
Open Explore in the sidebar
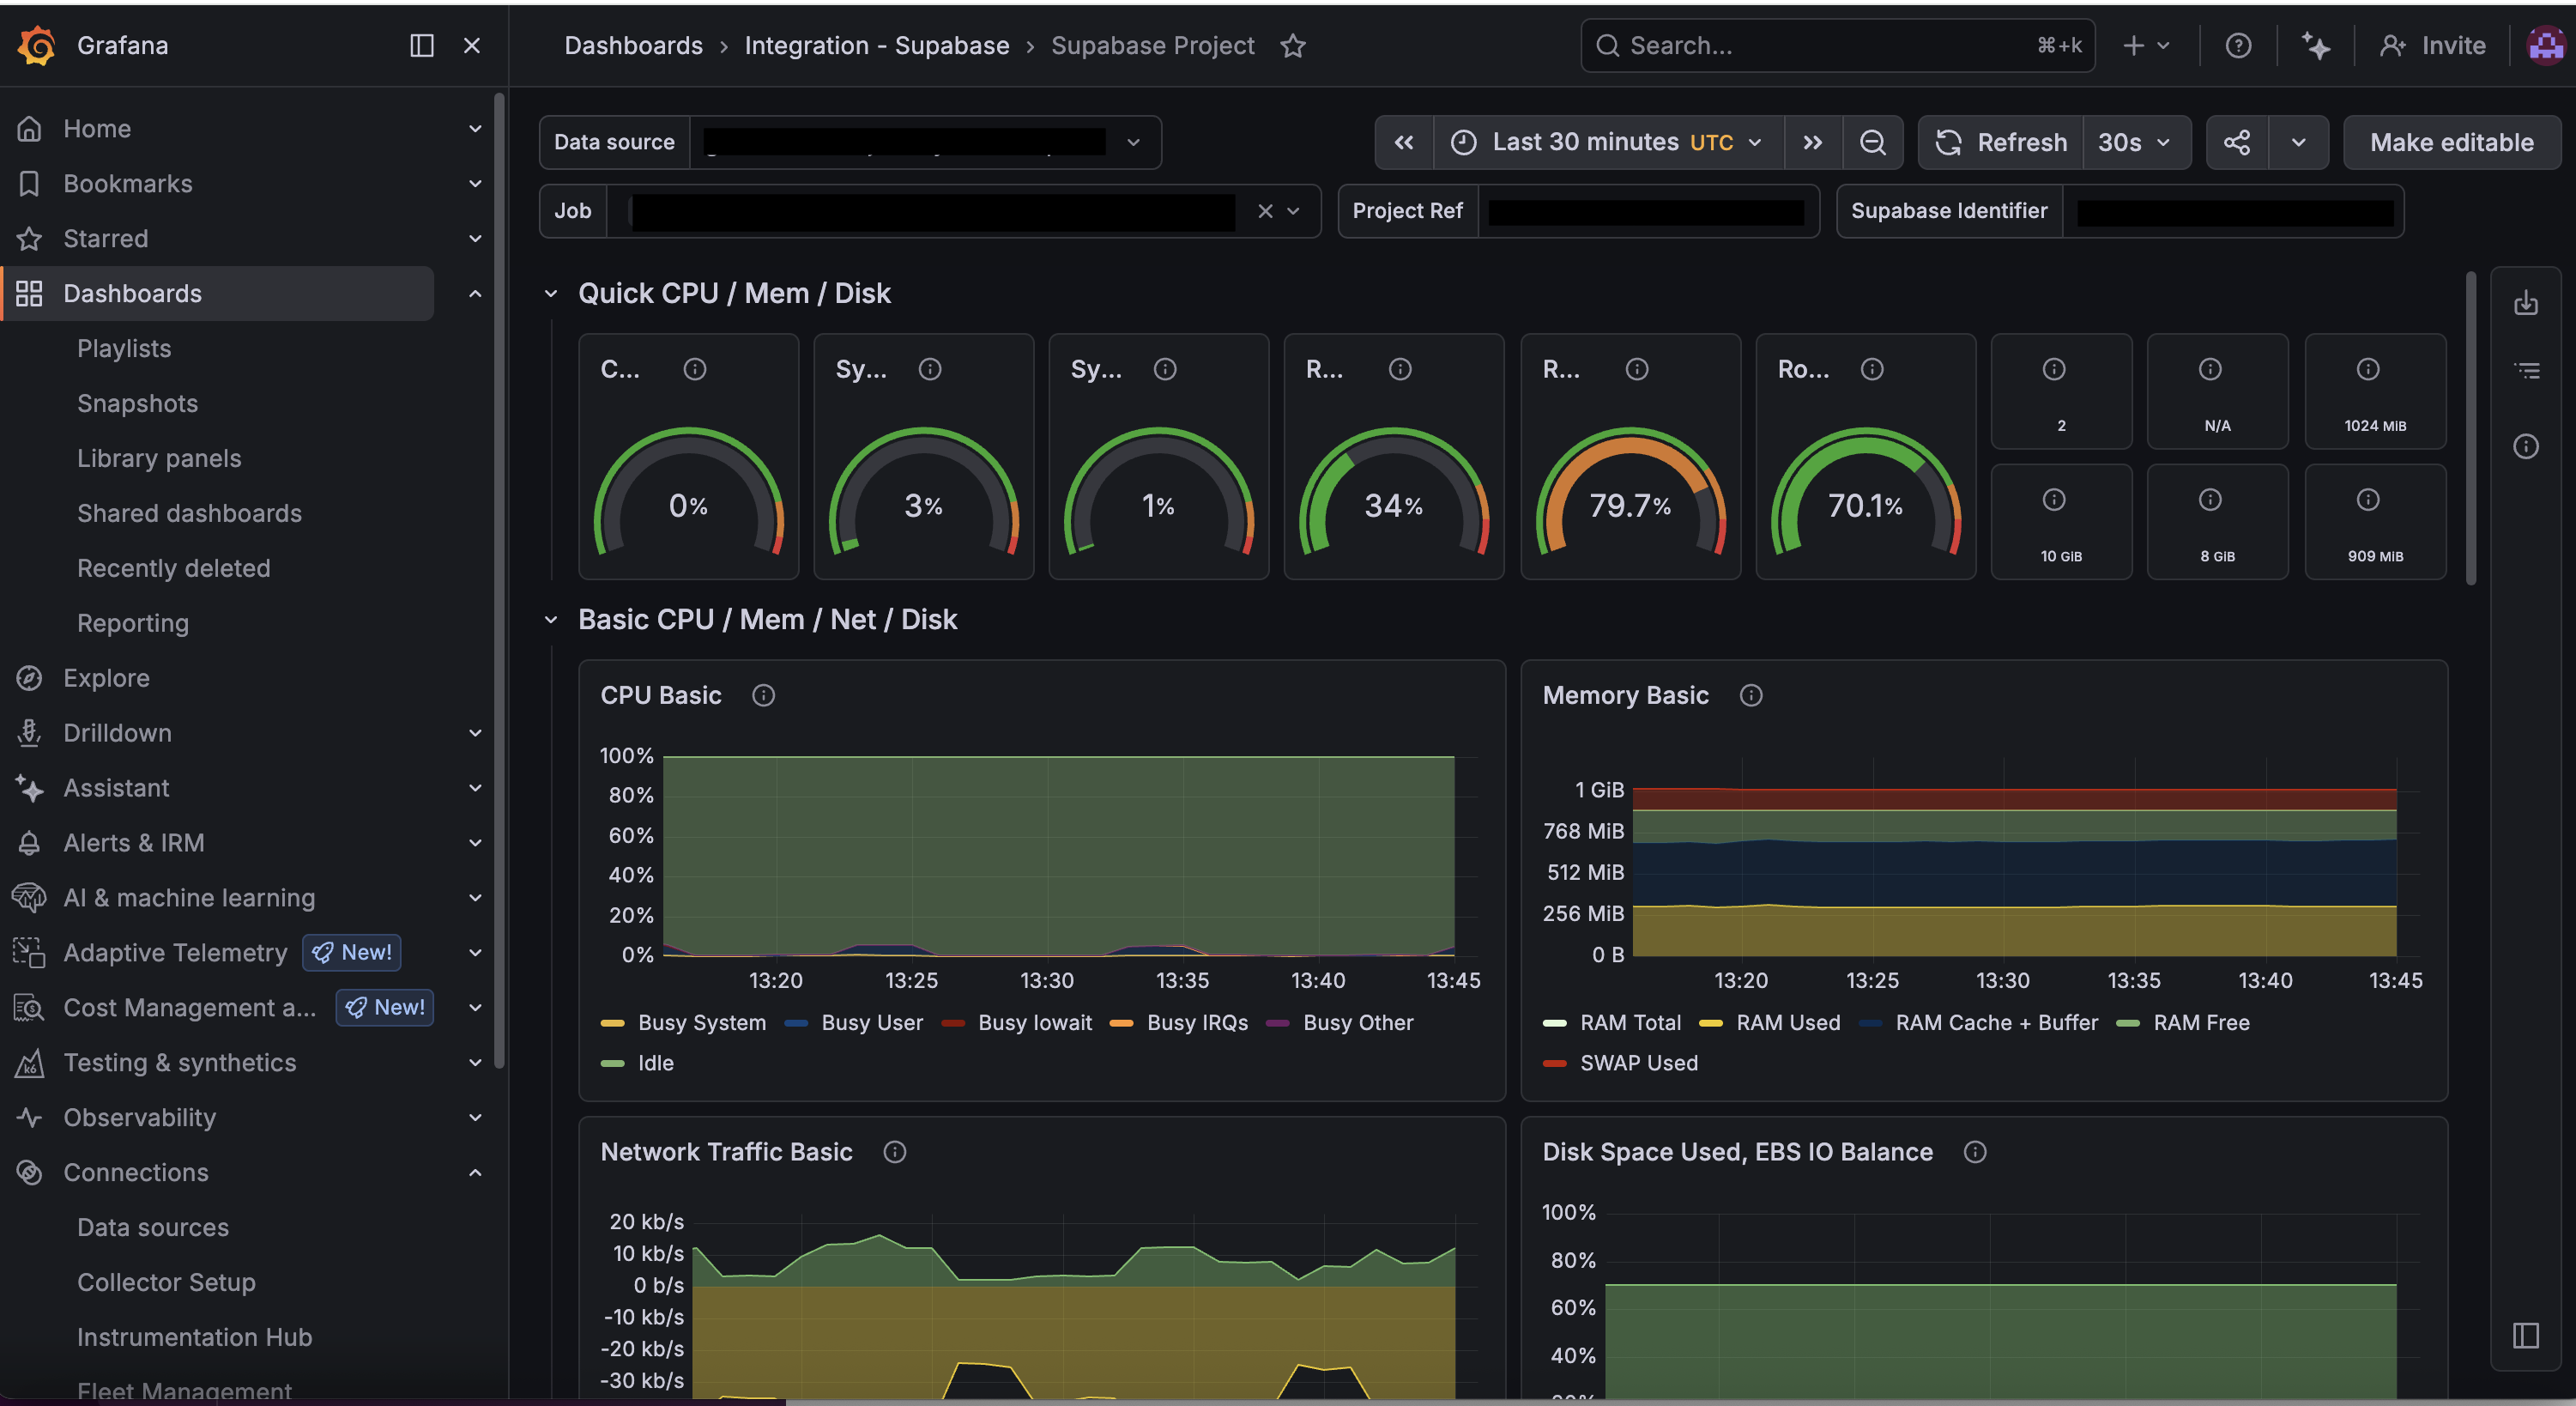[x=106, y=678]
